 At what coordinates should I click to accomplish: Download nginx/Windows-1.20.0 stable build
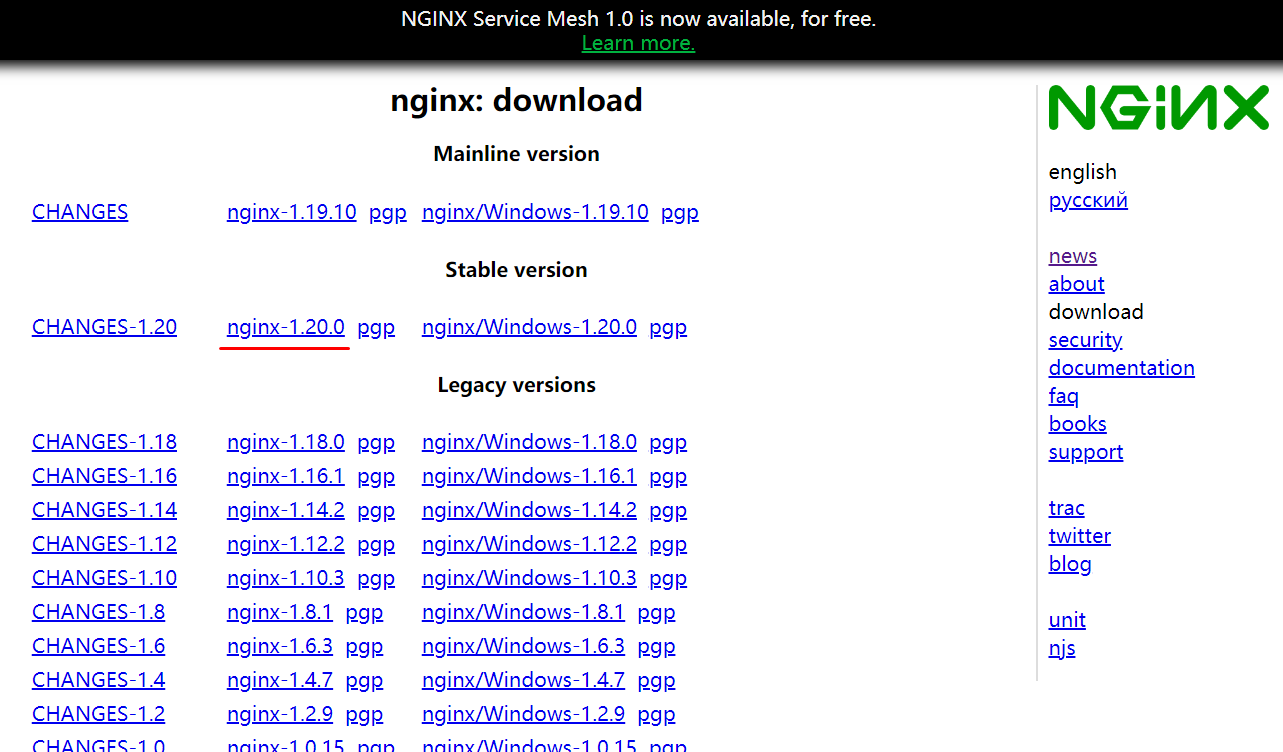pos(529,327)
